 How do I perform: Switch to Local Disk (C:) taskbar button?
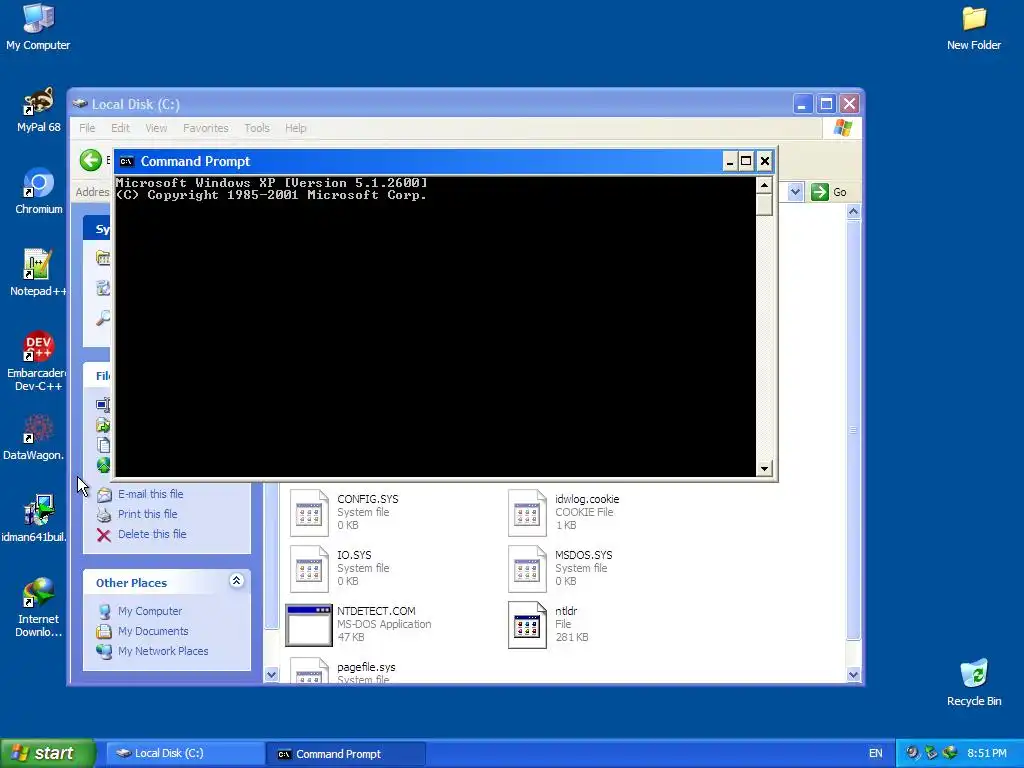point(185,754)
